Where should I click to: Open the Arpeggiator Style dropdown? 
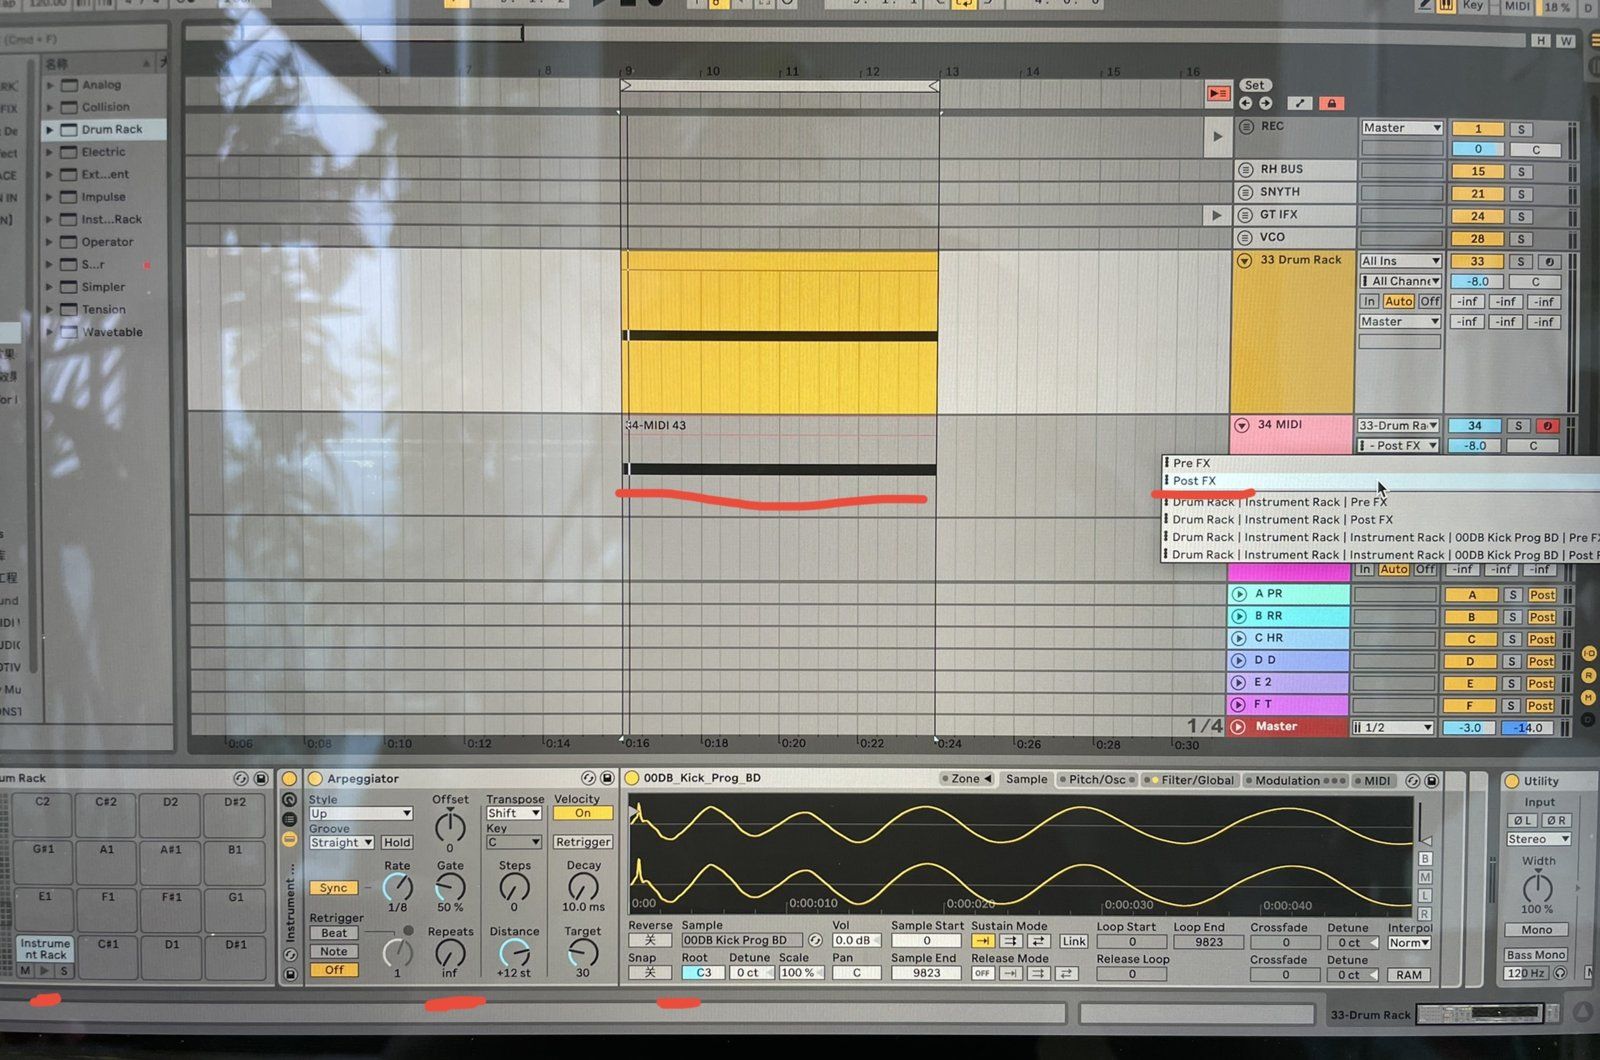pos(360,813)
